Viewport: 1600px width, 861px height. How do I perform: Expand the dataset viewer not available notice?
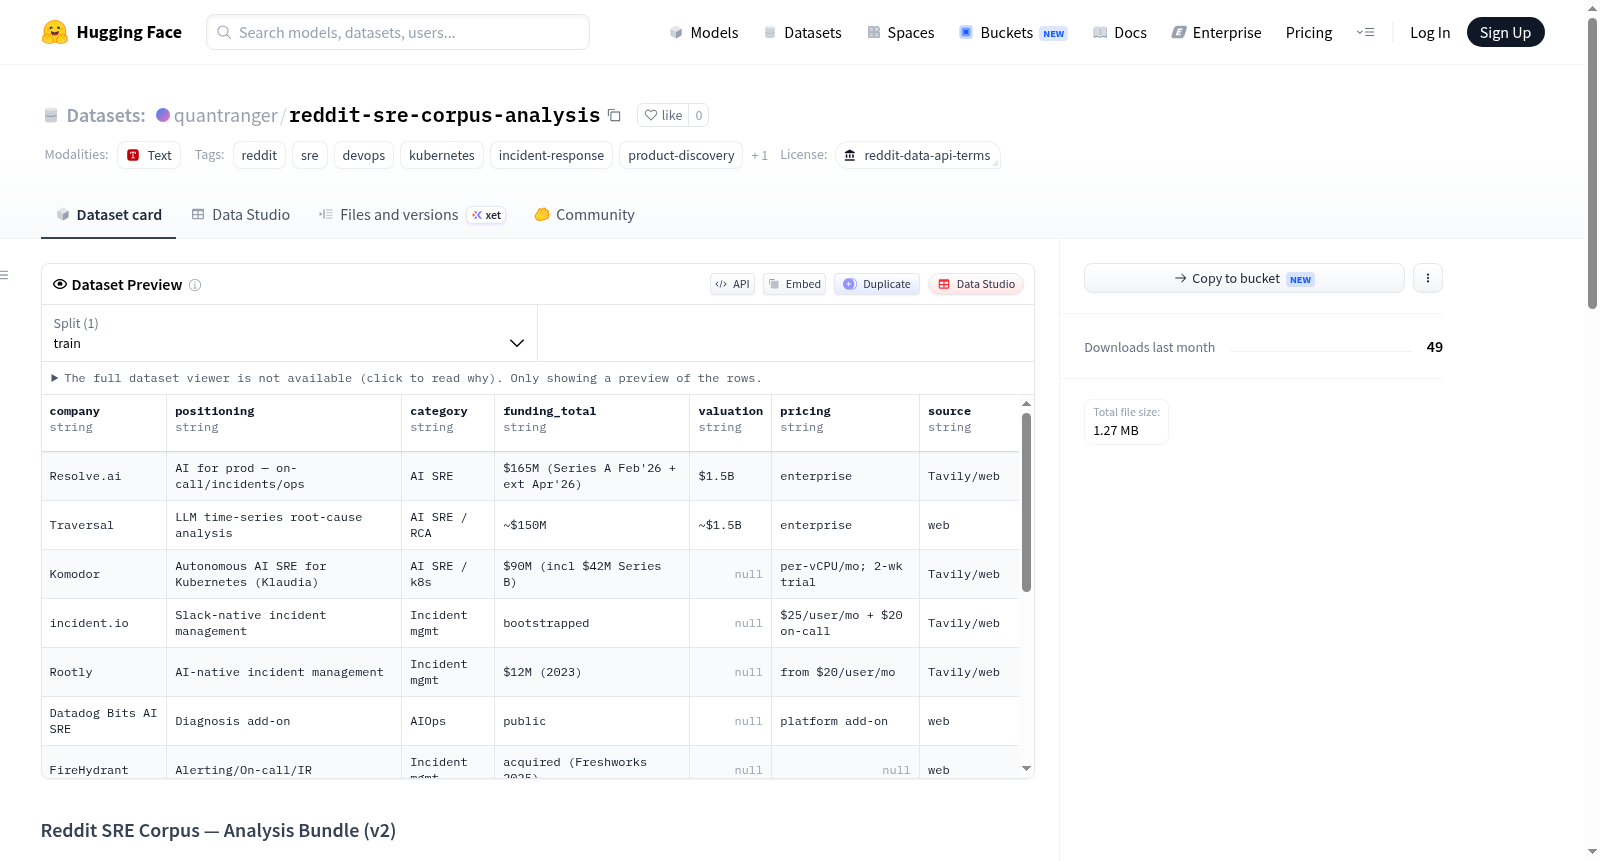pos(407,378)
